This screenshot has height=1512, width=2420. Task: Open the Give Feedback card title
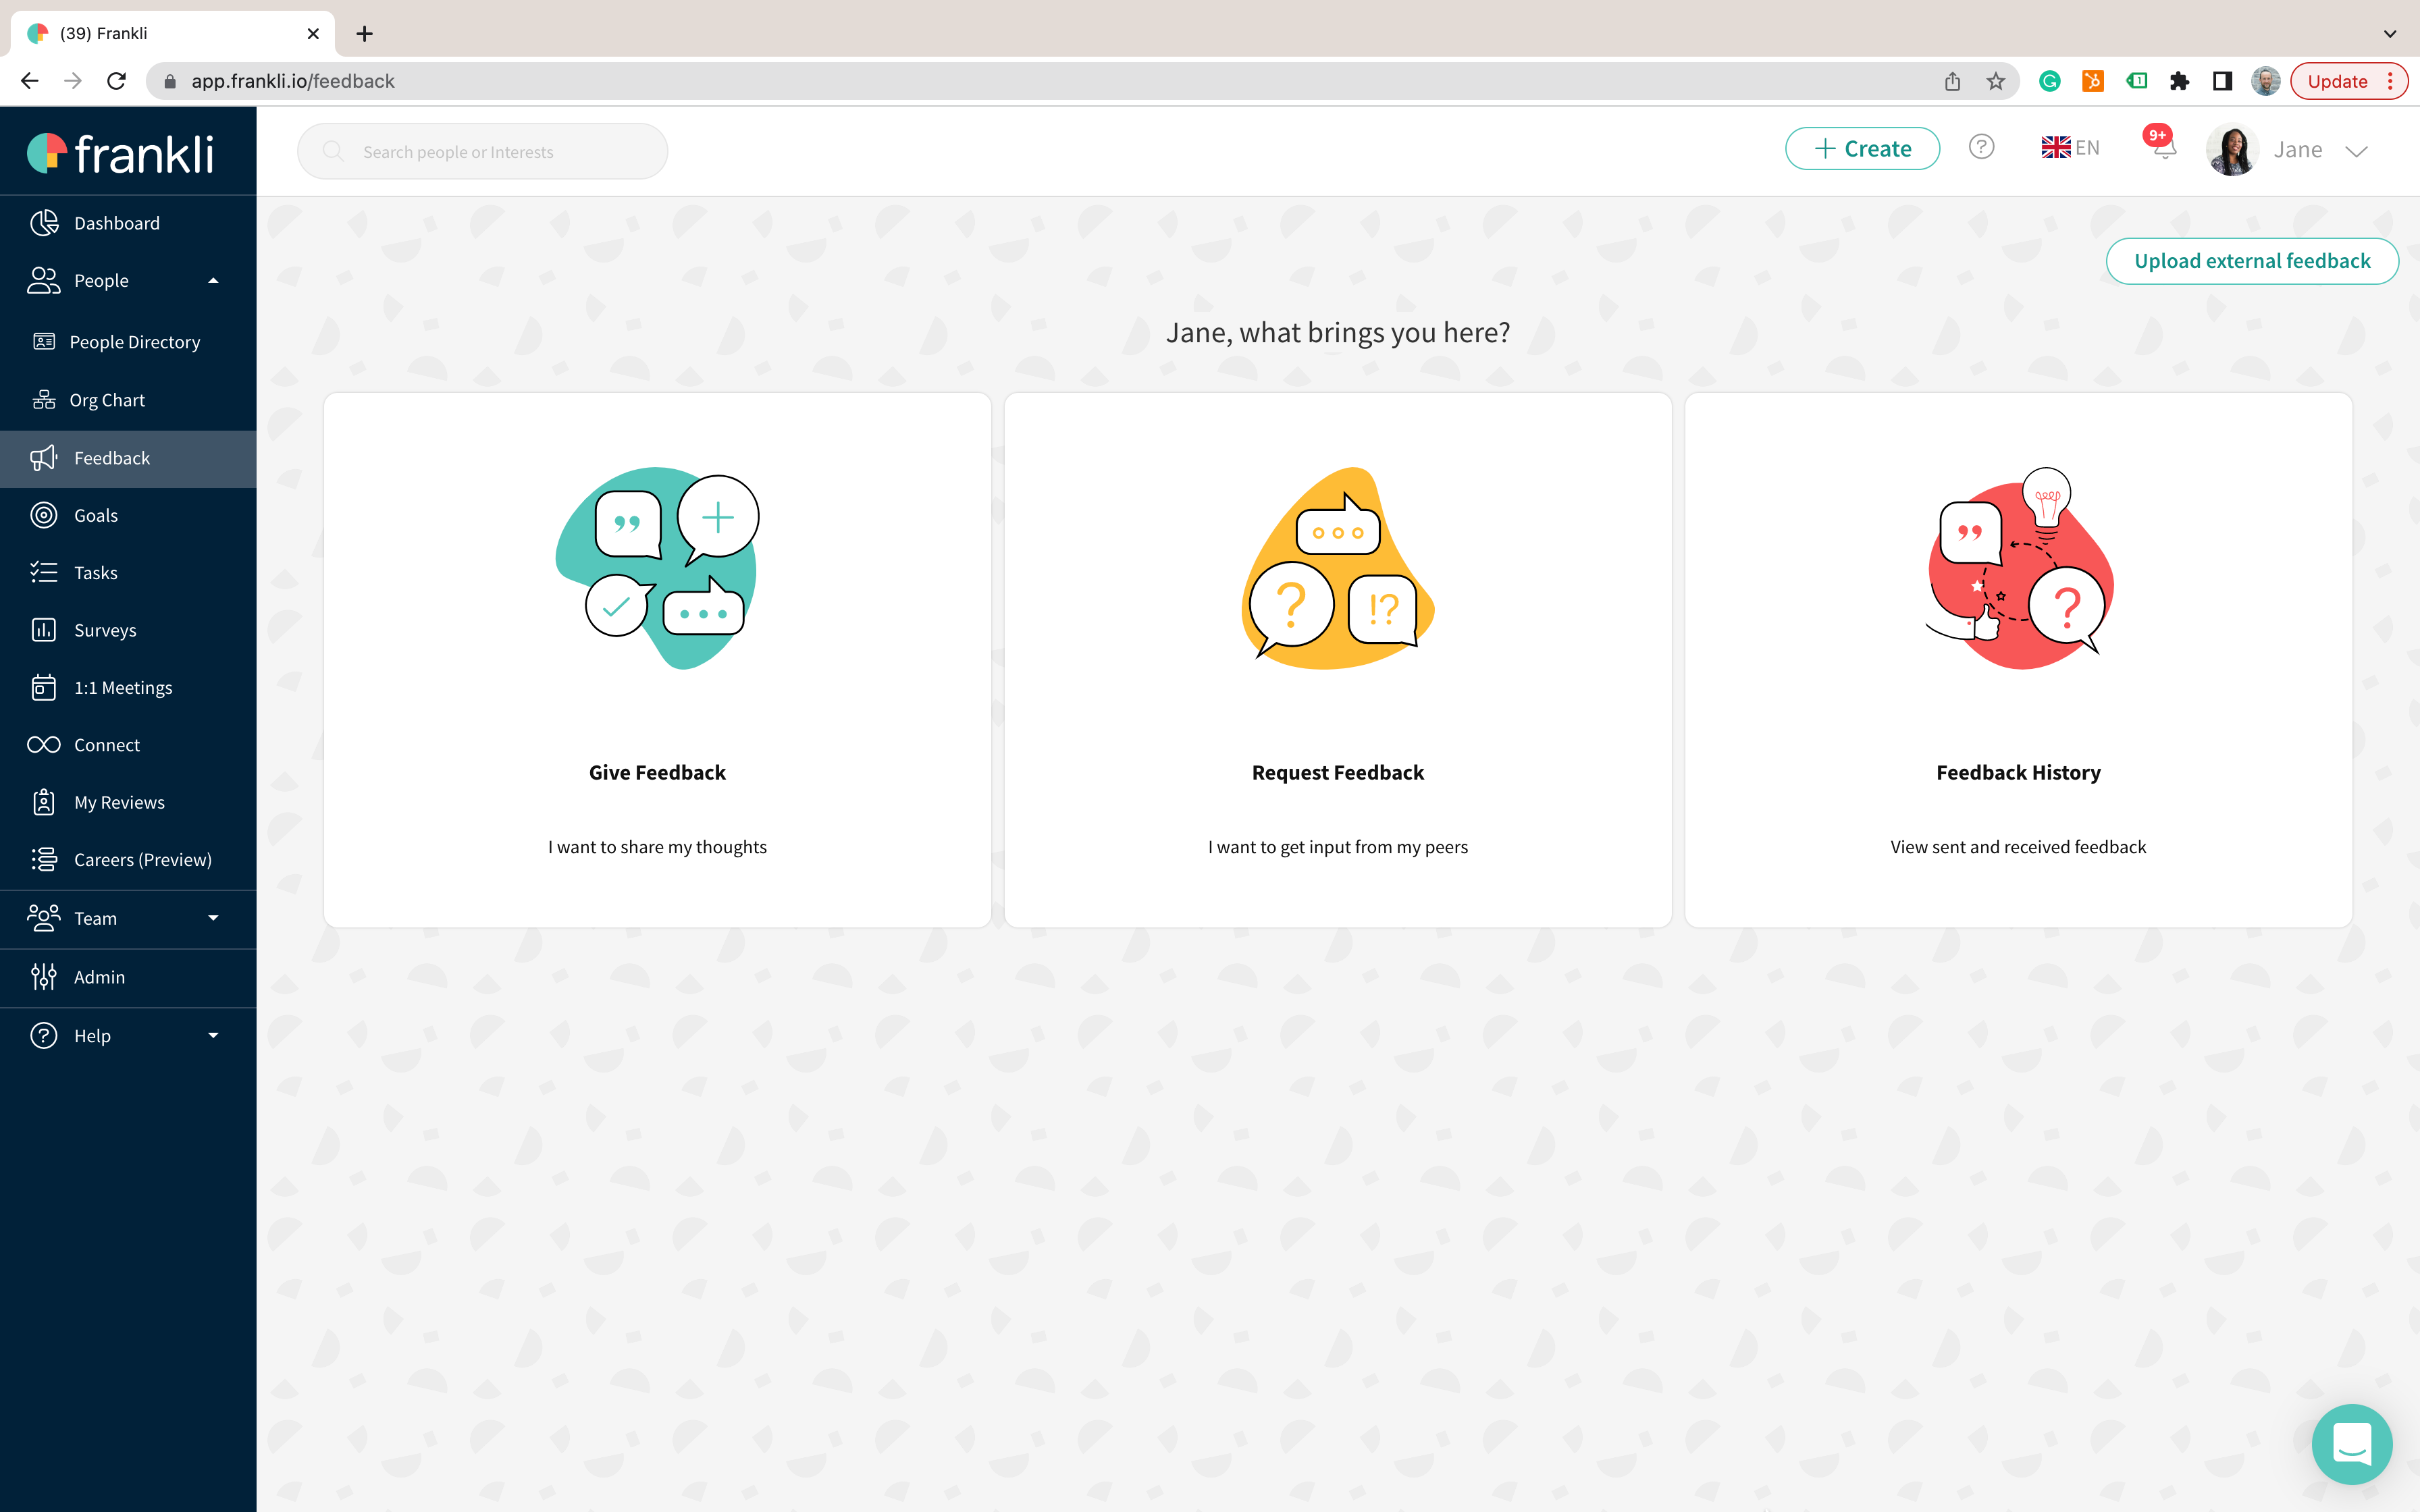click(x=657, y=772)
